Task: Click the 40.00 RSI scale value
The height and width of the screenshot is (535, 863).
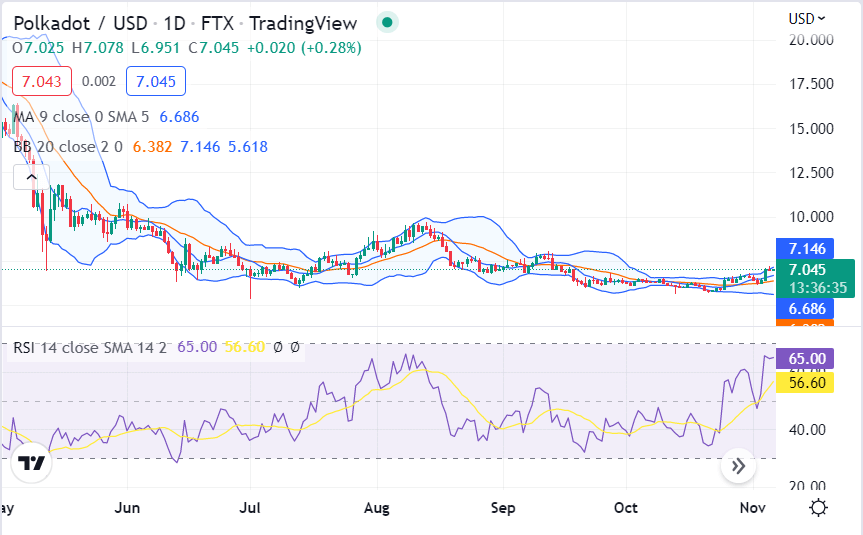Action: pyautogui.click(x=807, y=430)
